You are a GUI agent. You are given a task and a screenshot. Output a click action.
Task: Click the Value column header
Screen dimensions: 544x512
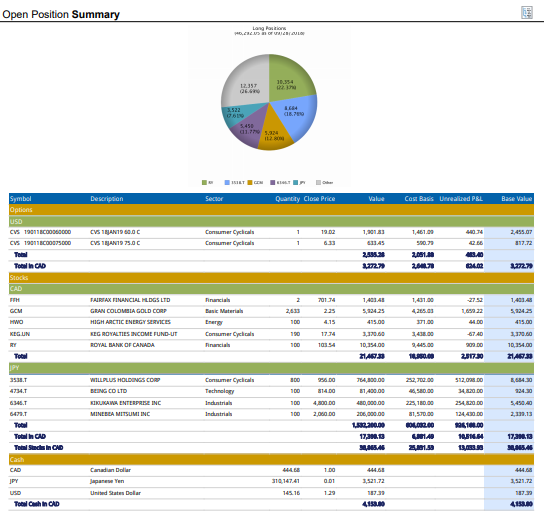[x=376, y=199]
